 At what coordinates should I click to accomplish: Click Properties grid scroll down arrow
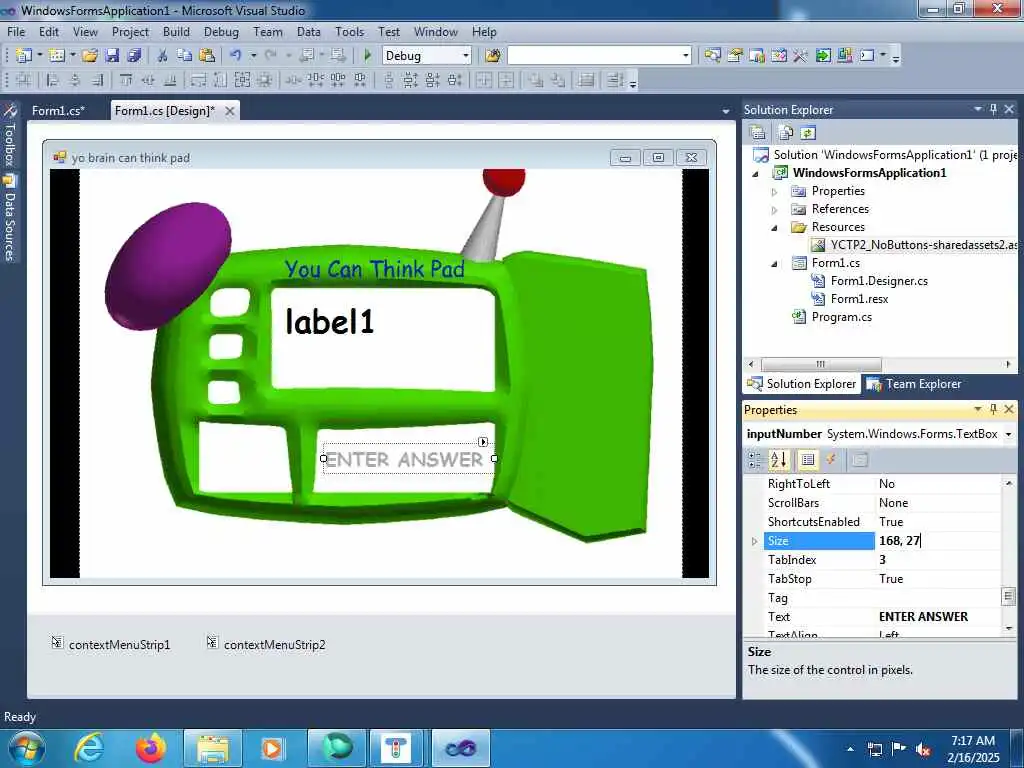(x=1008, y=628)
